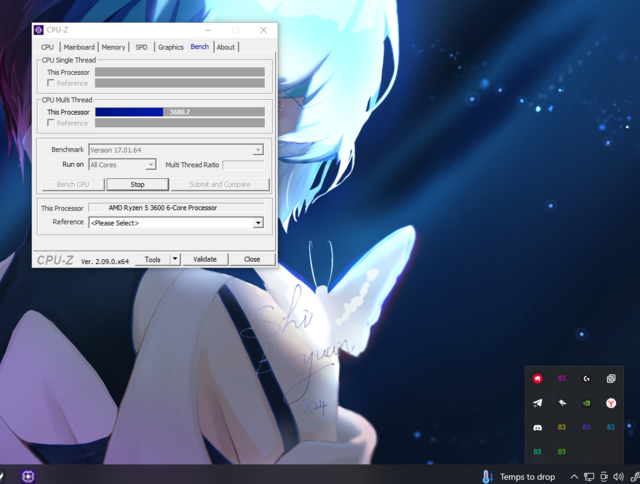
Task: Click the CPU-Z icon in the taskbar
Action: [29, 476]
